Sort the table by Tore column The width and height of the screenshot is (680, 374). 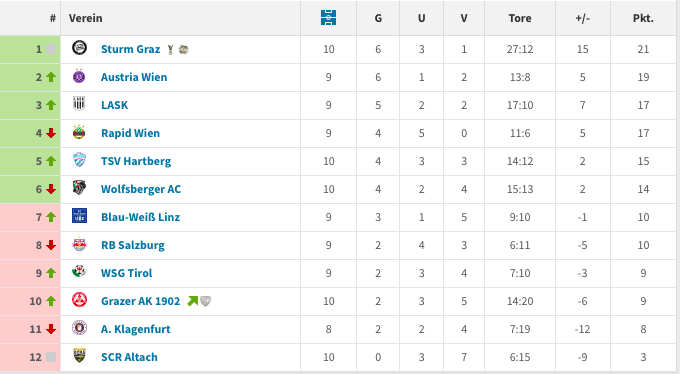[520, 18]
